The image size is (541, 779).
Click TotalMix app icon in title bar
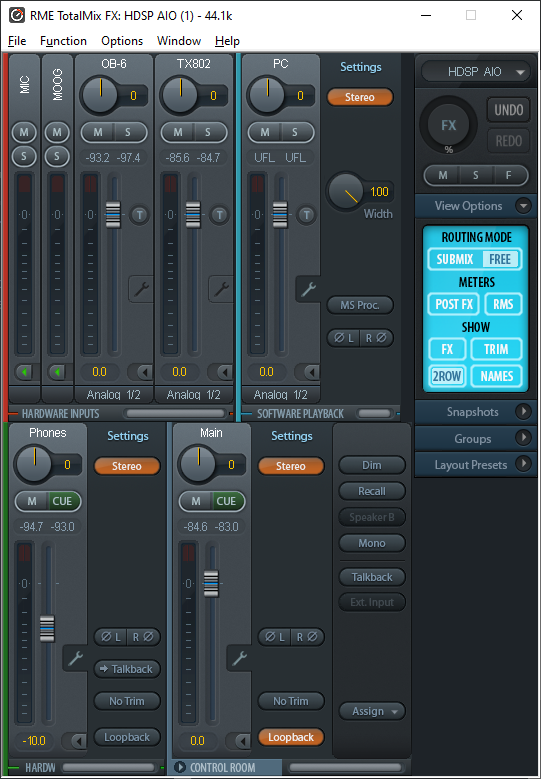pos(16,15)
